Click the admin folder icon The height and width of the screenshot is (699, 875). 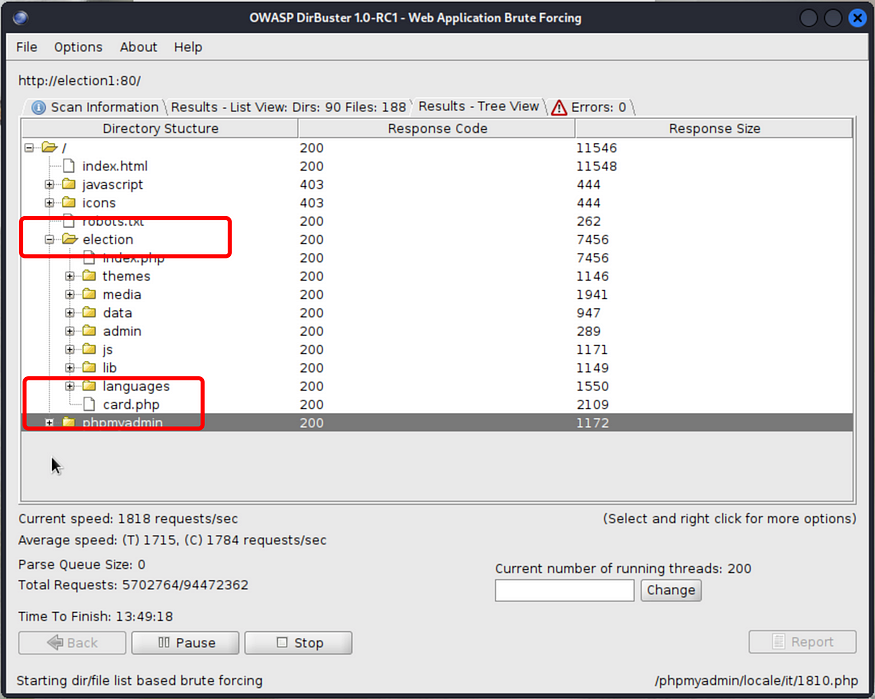[89, 331]
